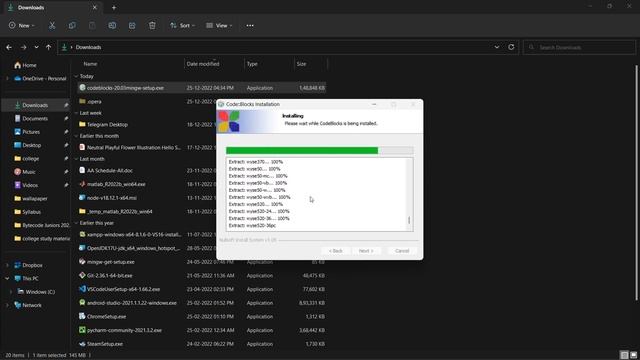640x360 pixels.
Task: Collapse the Today group
Action: click(76, 76)
